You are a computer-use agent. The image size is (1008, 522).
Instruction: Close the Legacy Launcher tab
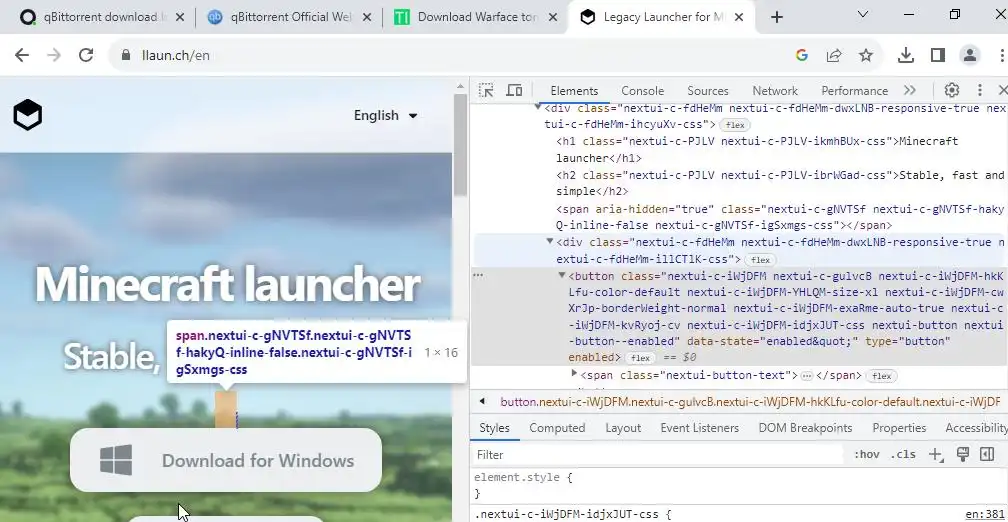point(739,17)
